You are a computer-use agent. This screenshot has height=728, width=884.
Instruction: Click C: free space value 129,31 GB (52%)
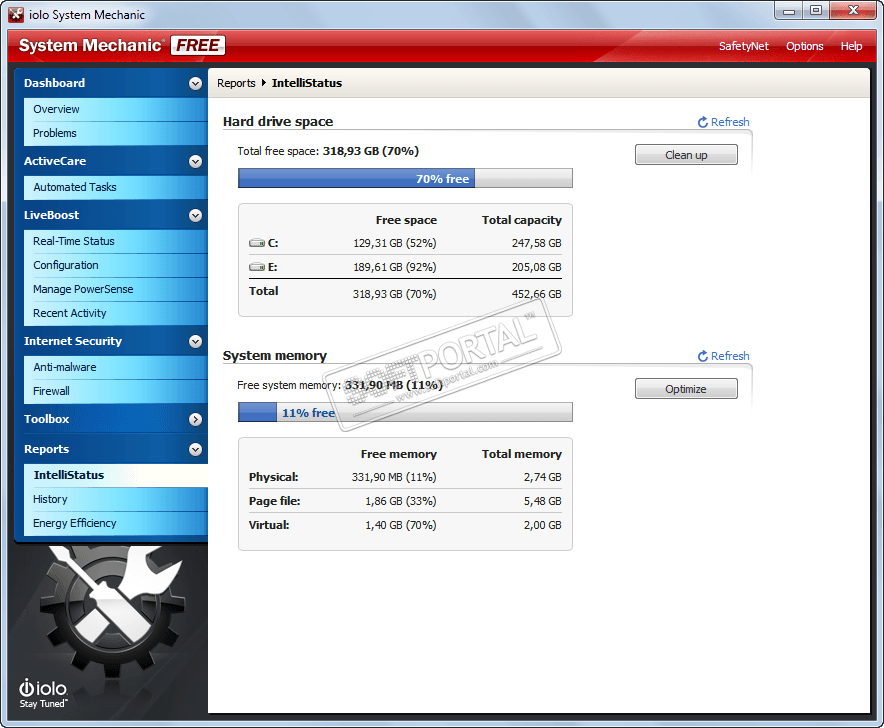[x=395, y=243]
